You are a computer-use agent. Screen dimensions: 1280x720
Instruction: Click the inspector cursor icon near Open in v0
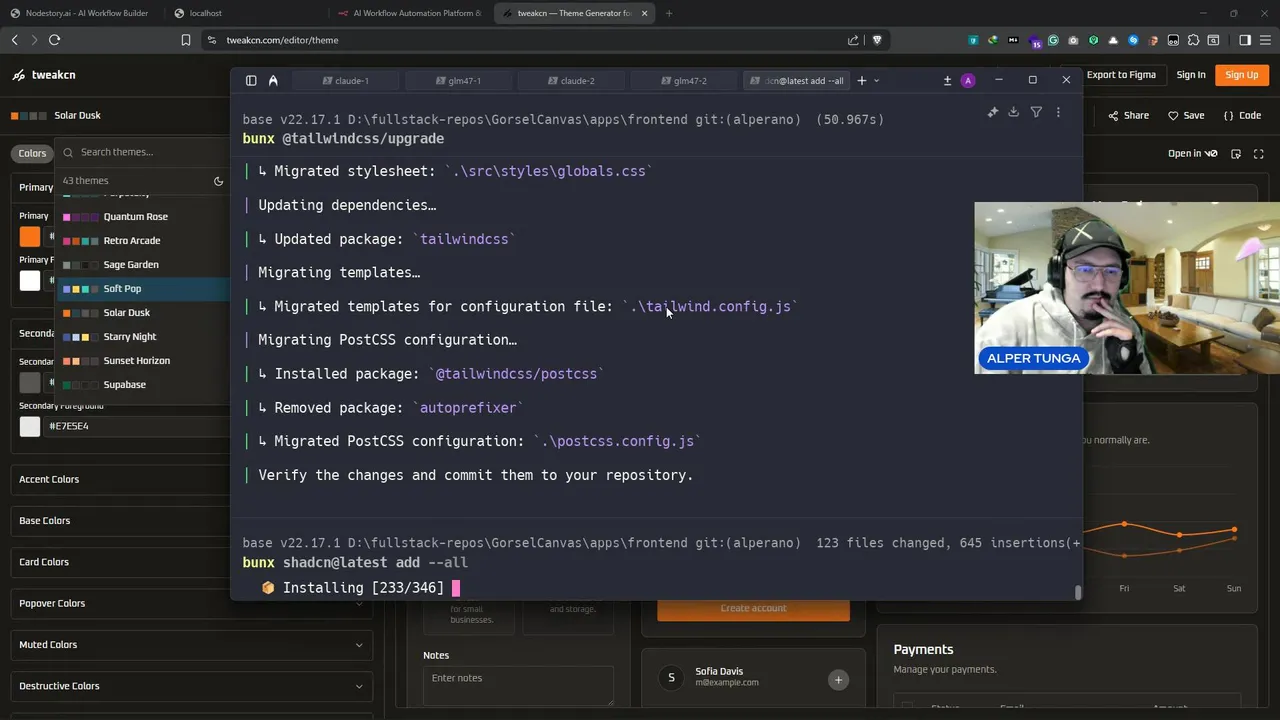(1236, 154)
